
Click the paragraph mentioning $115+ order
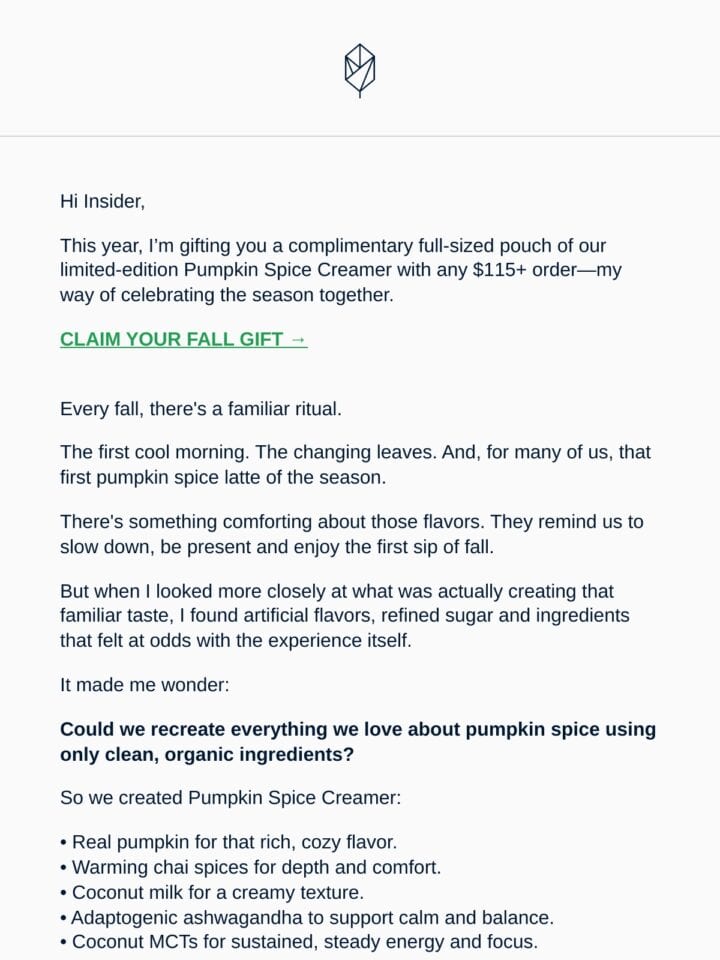[340, 270]
